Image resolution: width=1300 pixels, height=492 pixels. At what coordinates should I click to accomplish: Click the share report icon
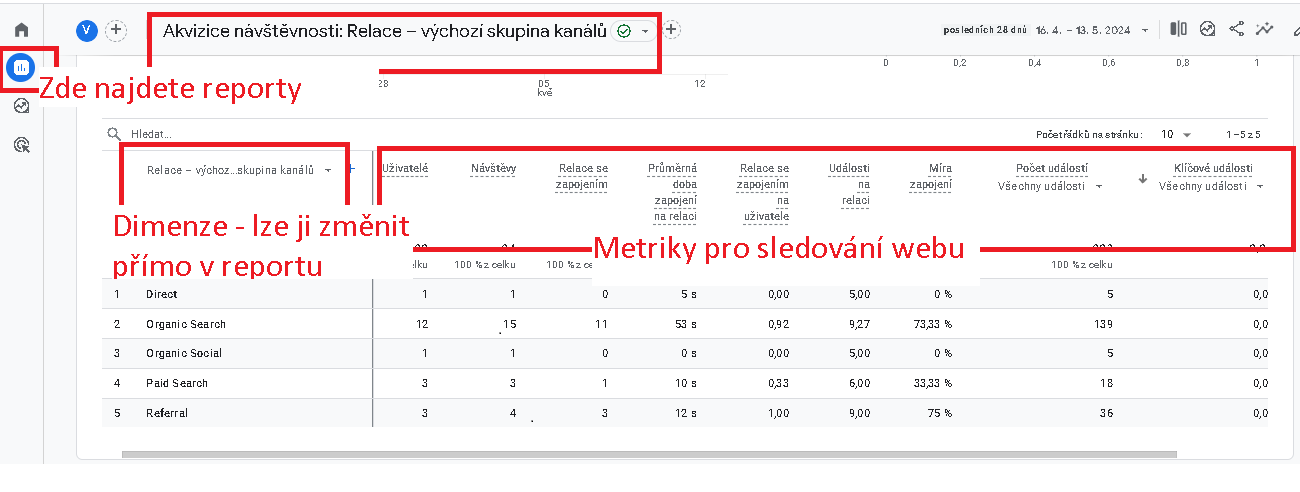point(1237,29)
